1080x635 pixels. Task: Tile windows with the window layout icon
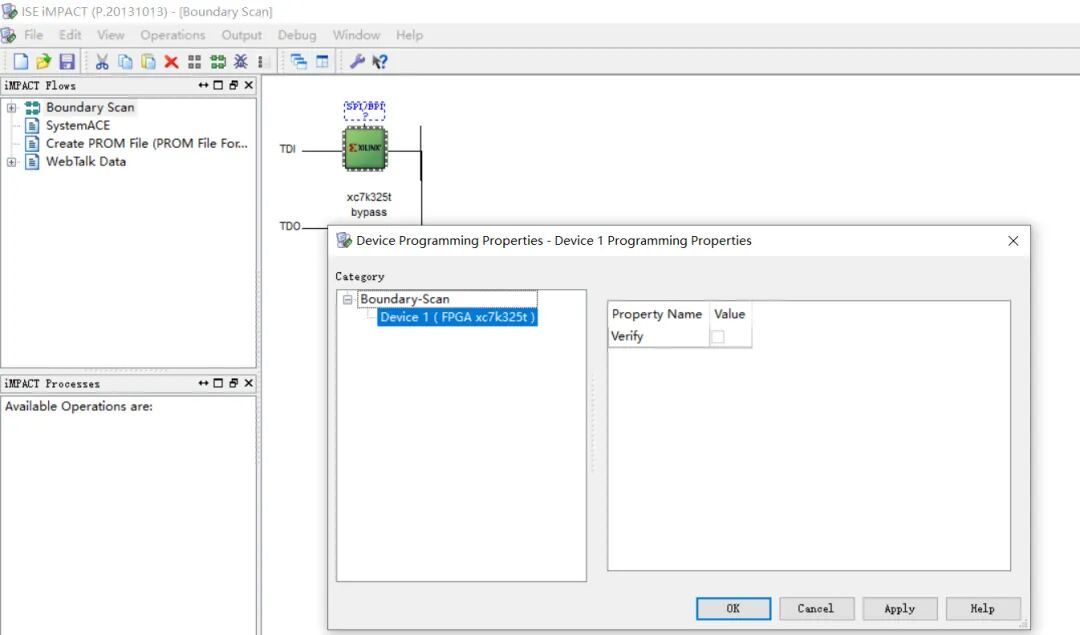[x=322, y=61]
